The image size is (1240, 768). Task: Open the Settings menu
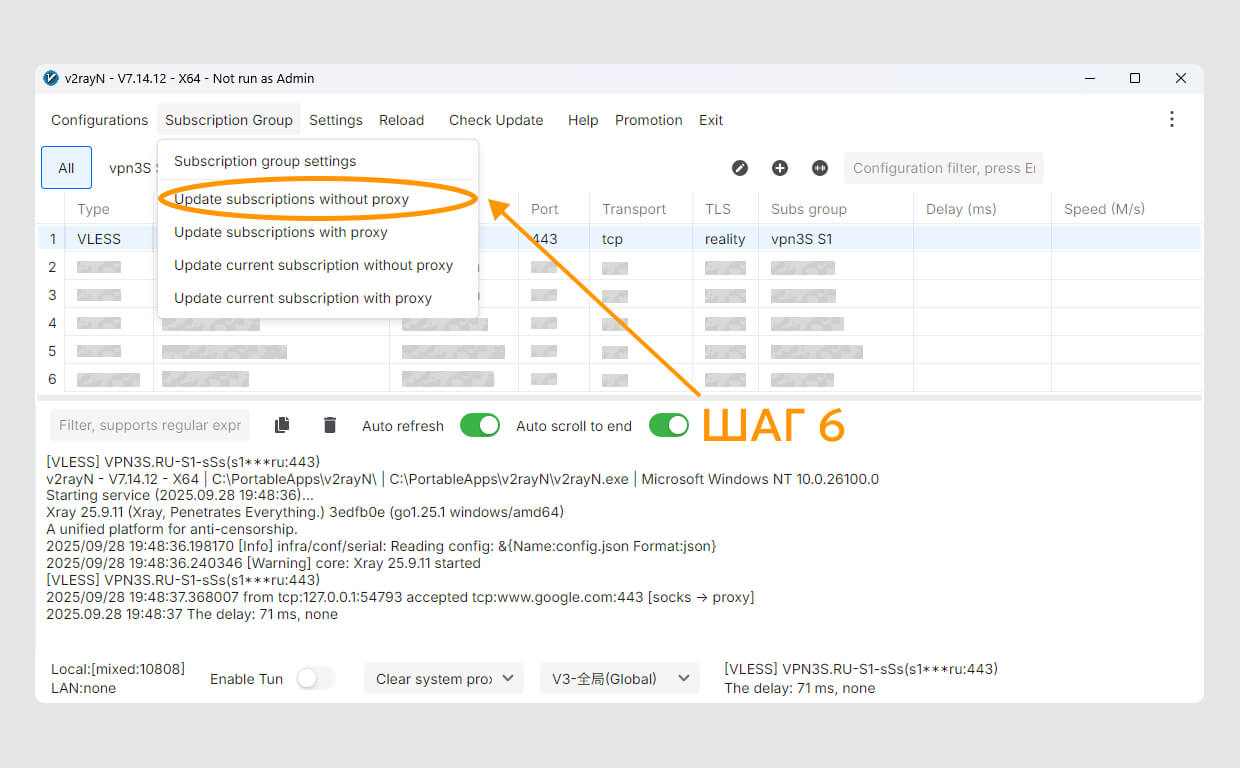(335, 119)
